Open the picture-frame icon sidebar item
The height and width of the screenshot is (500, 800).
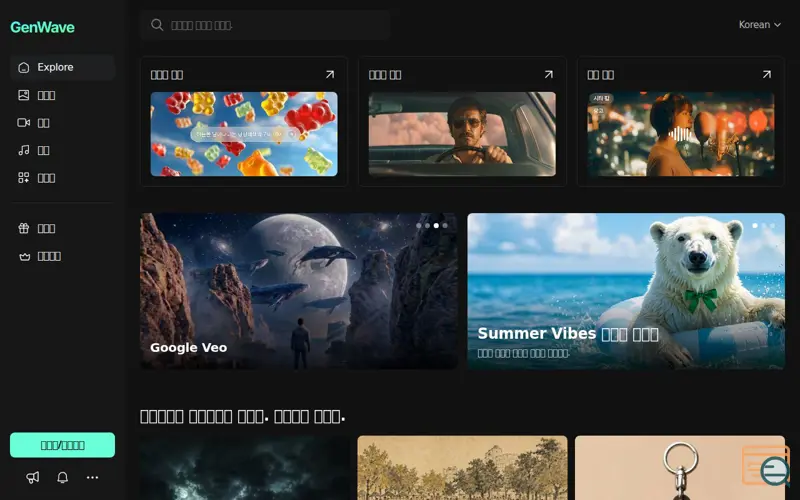62,95
